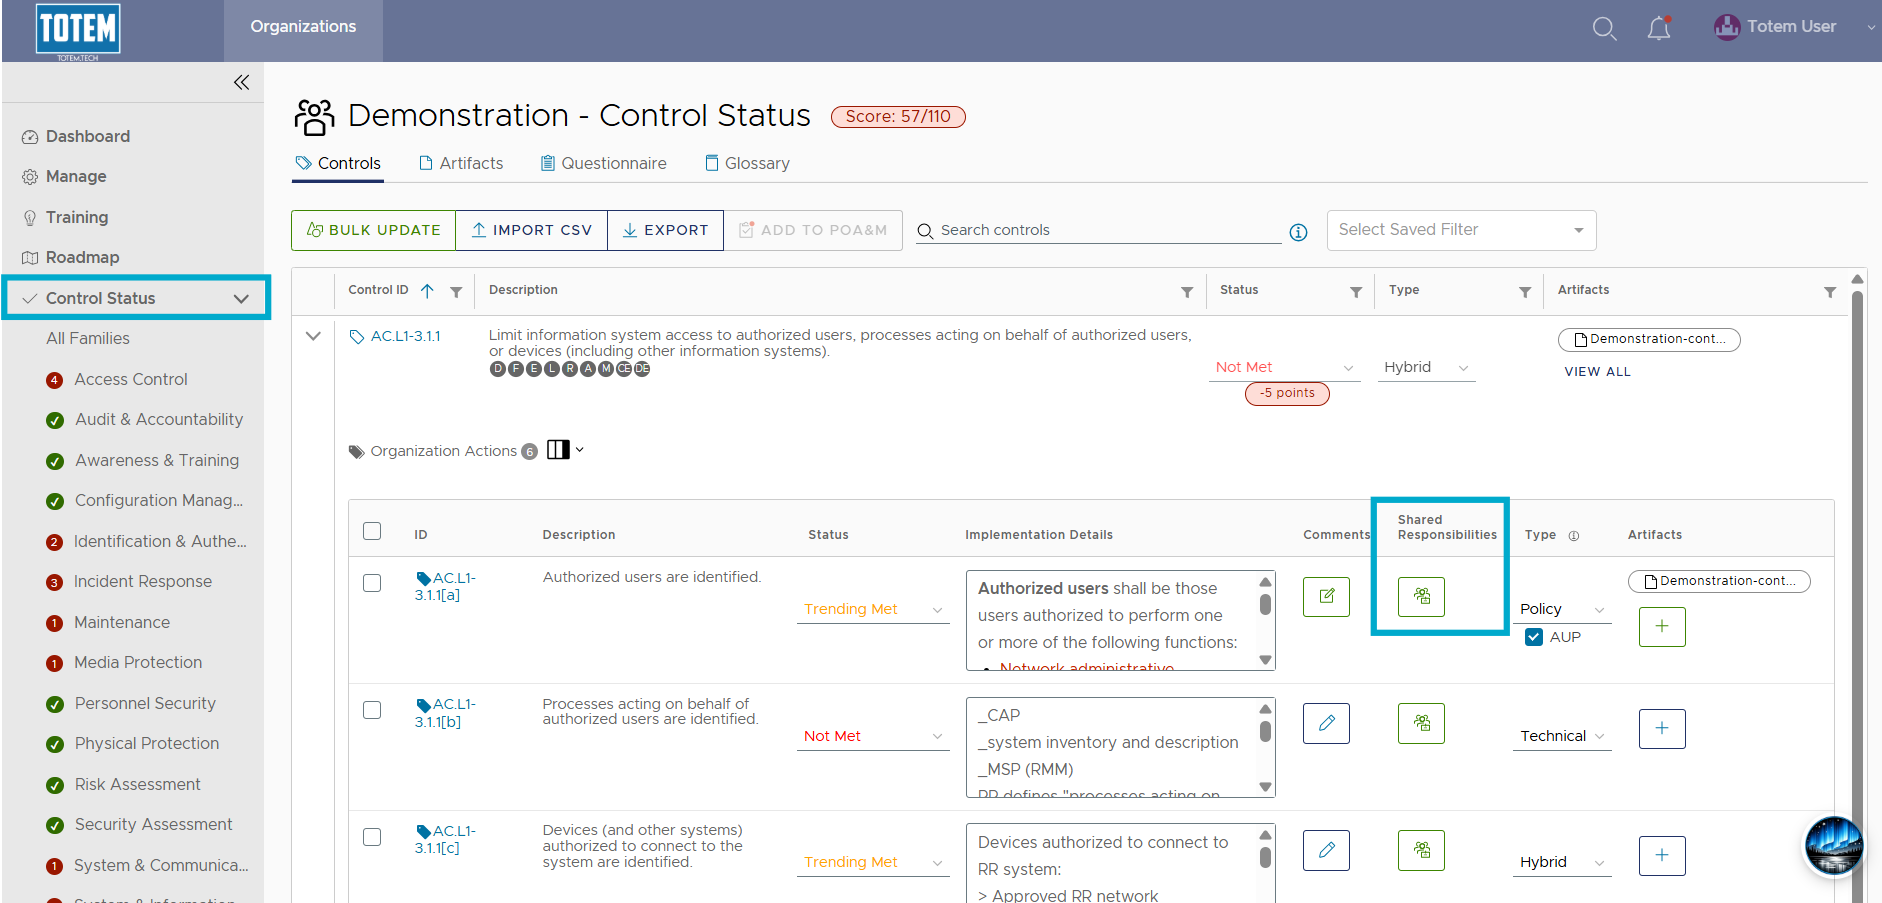Click the IMPORT CSV button
The height and width of the screenshot is (903, 1882).
(532, 230)
